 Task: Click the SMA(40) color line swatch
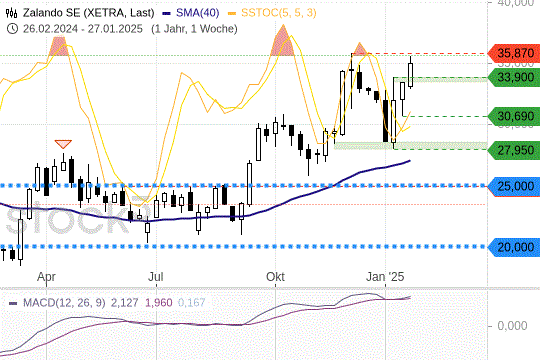[x=166, y=14]
